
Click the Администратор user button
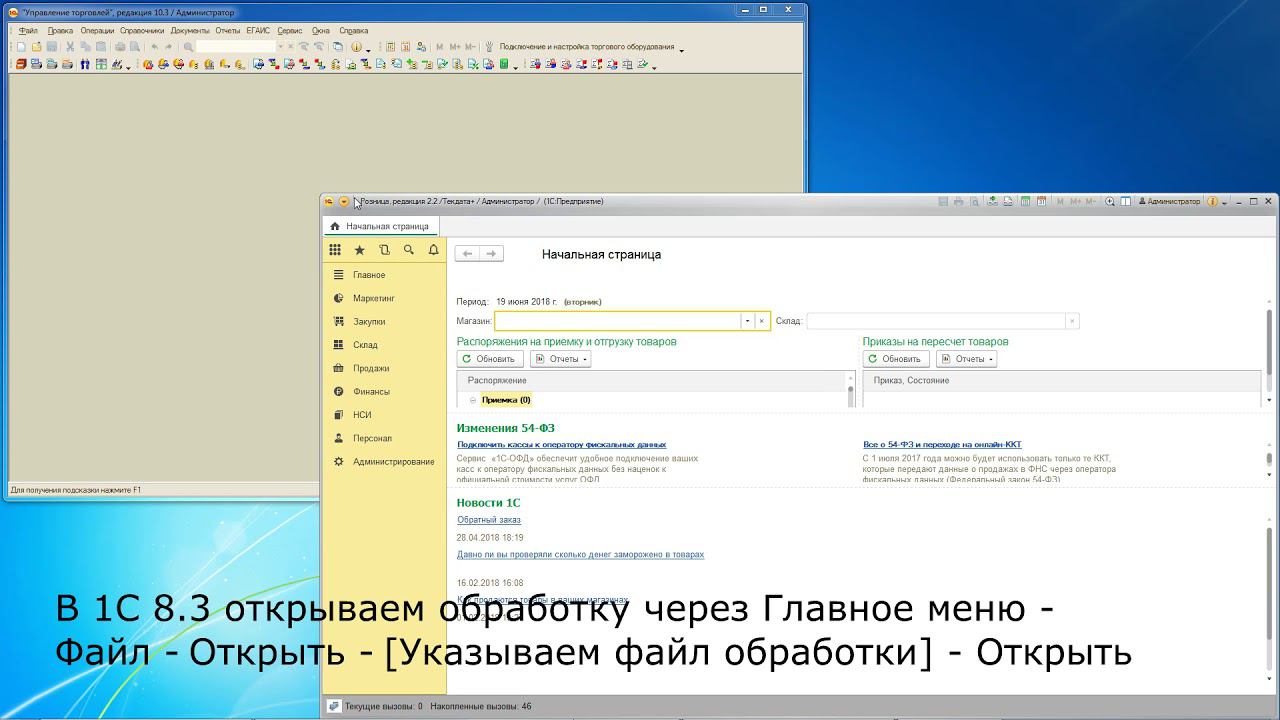coord(1168,201)
